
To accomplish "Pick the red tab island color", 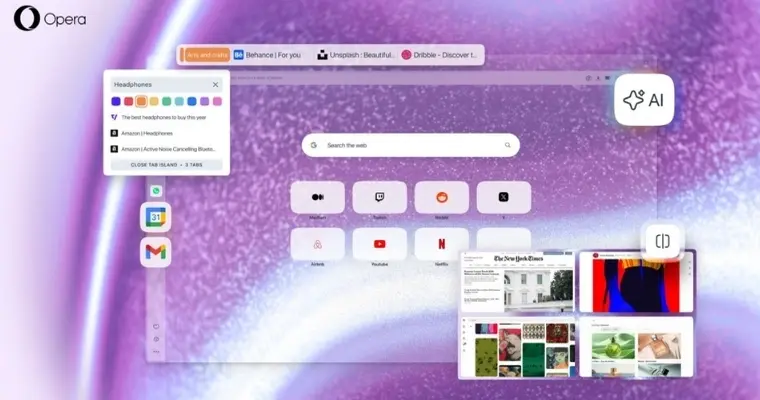I will 128,101.
